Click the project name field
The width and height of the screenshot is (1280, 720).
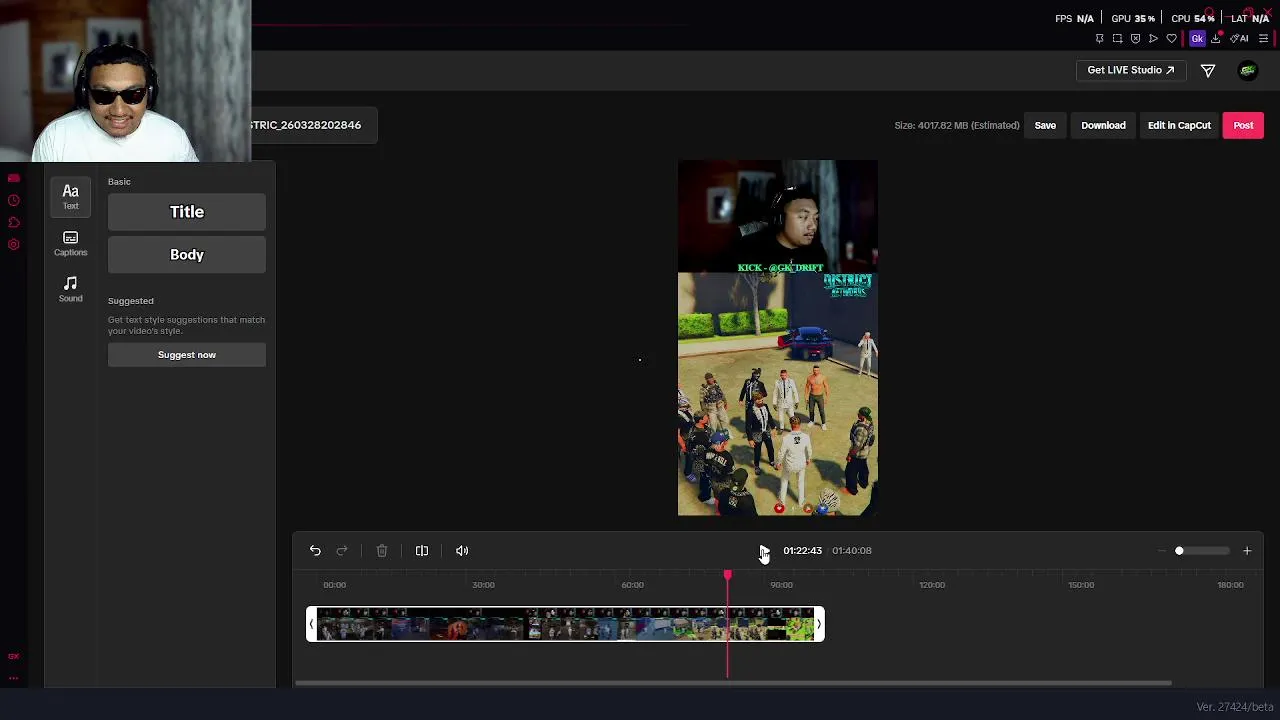314,125
